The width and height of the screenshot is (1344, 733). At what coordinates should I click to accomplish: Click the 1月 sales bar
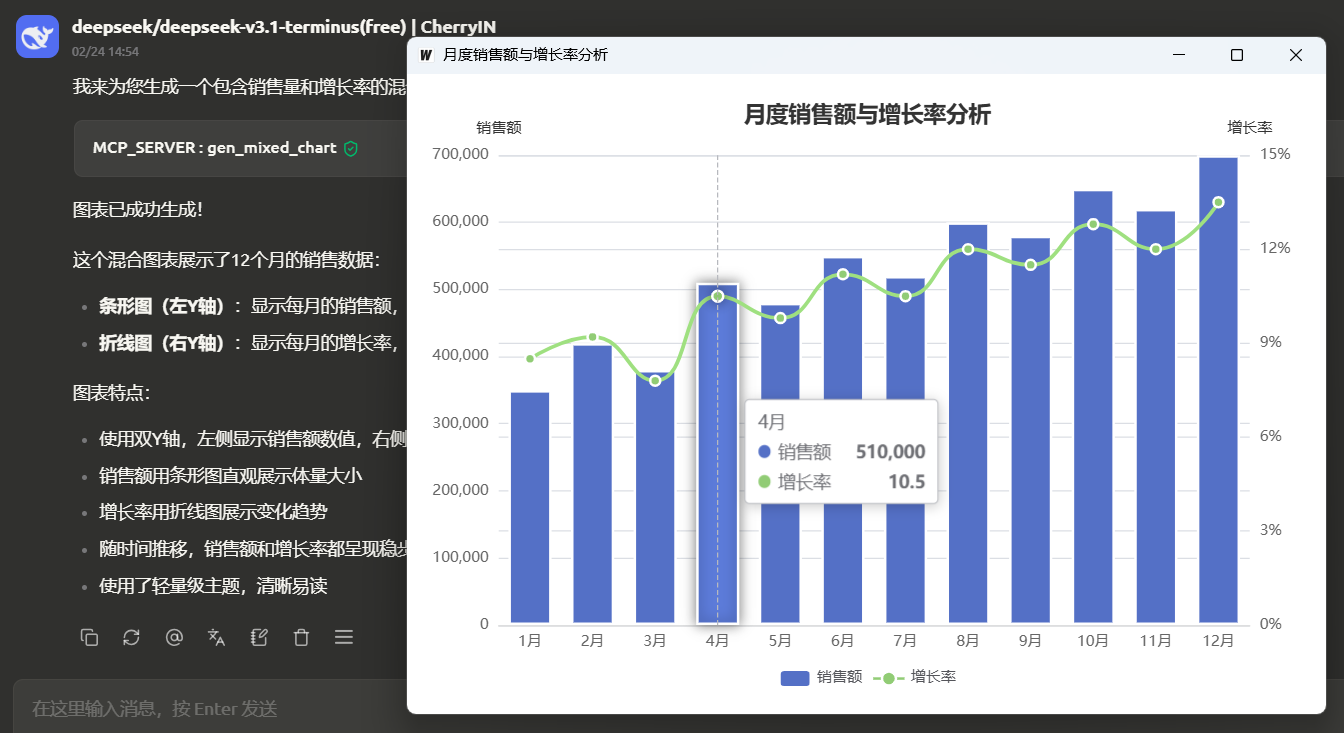coord(530,508)
